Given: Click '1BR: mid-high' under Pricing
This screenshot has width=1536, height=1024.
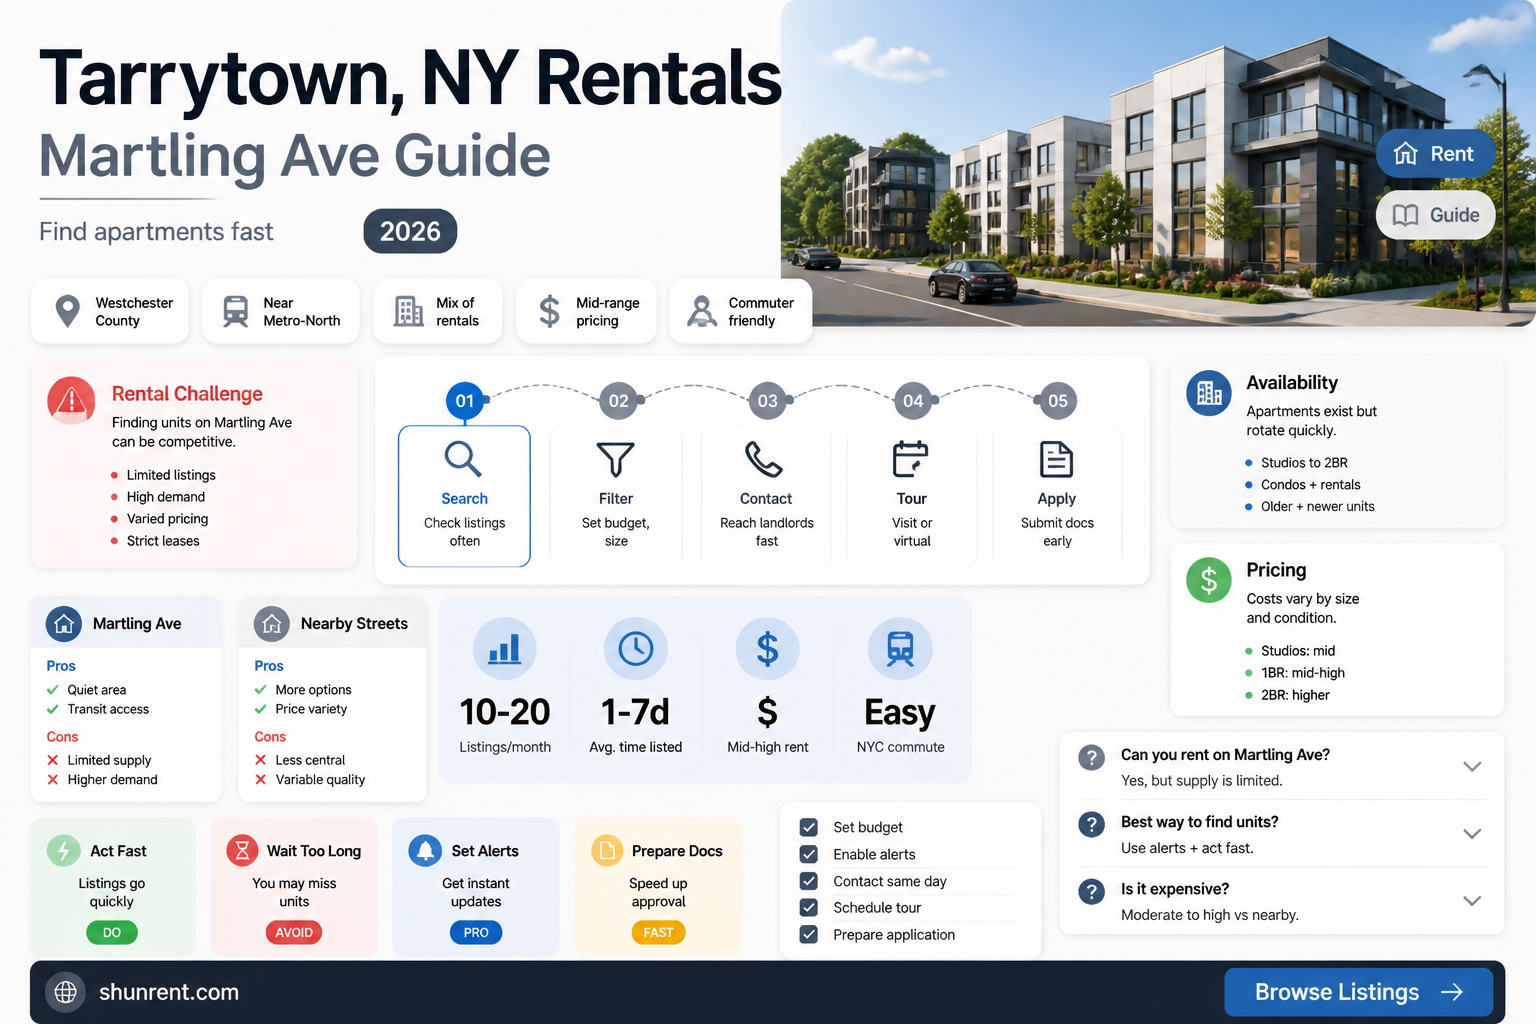Looking at the screenshot, I should click(1303, 673).
